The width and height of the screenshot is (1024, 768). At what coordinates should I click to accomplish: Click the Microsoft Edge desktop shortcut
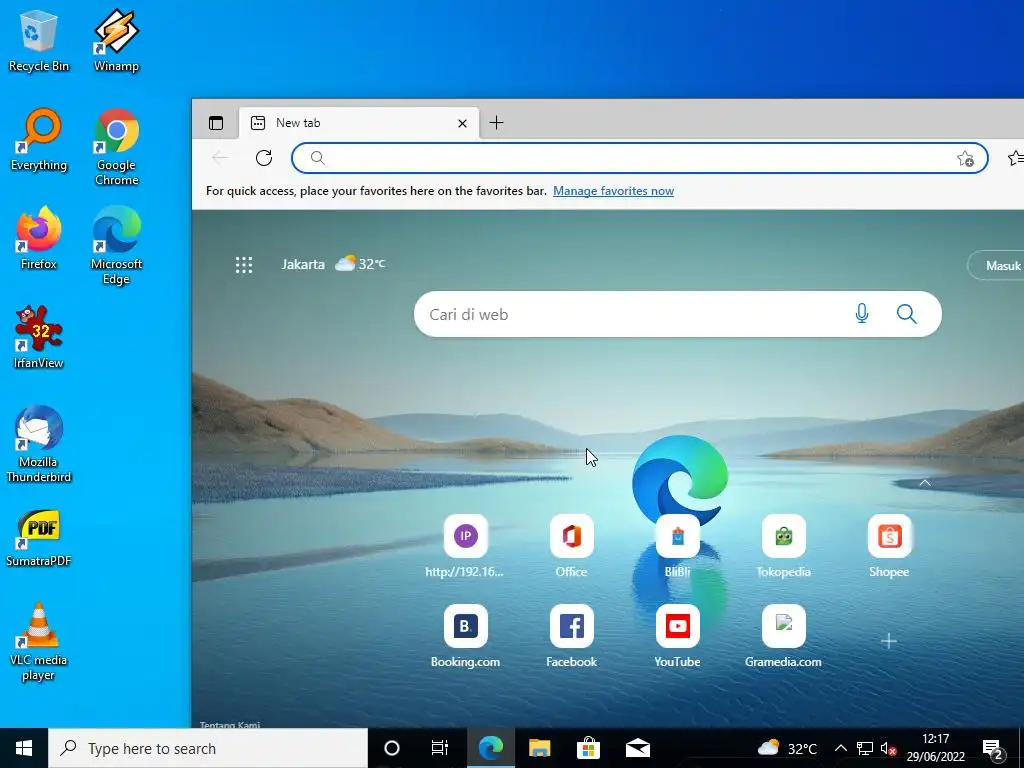(x=116, y=246)
